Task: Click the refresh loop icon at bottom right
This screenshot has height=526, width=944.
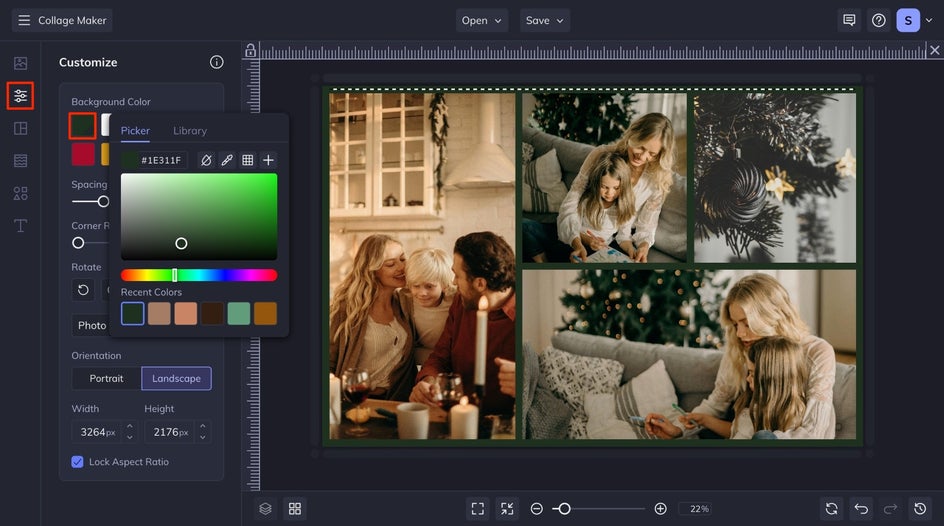Action: point(831,509)
